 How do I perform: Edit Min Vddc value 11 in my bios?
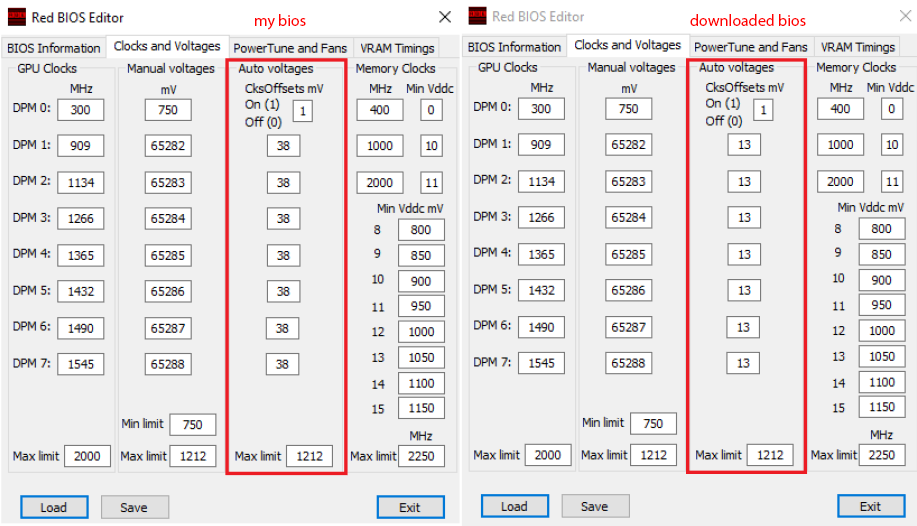coord(431,183)
